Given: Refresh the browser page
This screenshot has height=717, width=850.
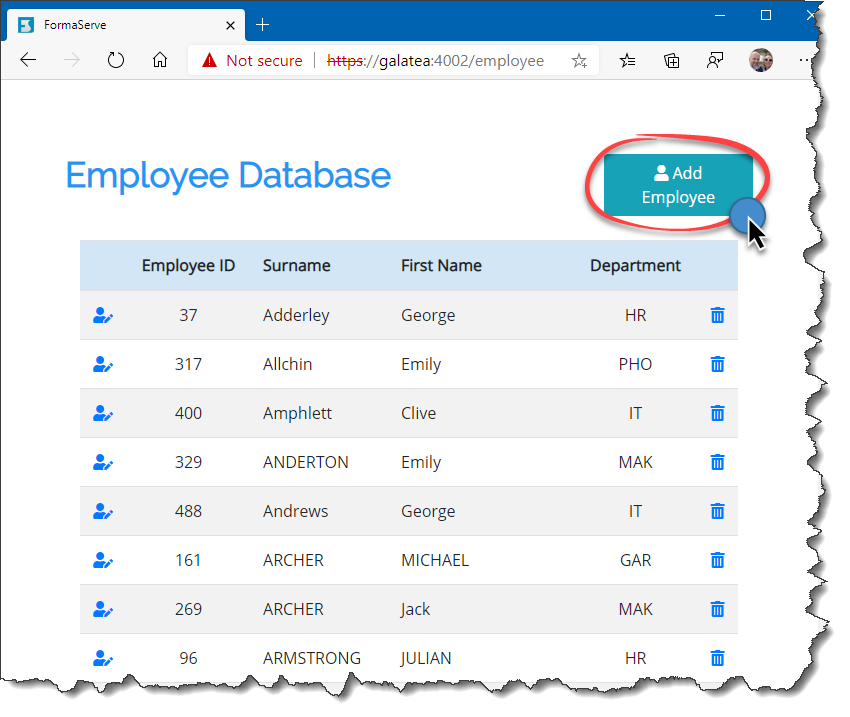Looking at the screenshot, I should point(116,60).
